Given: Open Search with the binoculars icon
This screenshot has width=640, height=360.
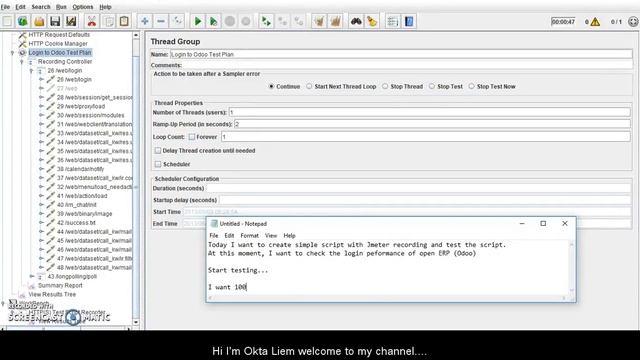Looking at the screenshot, I should (356, 21).
